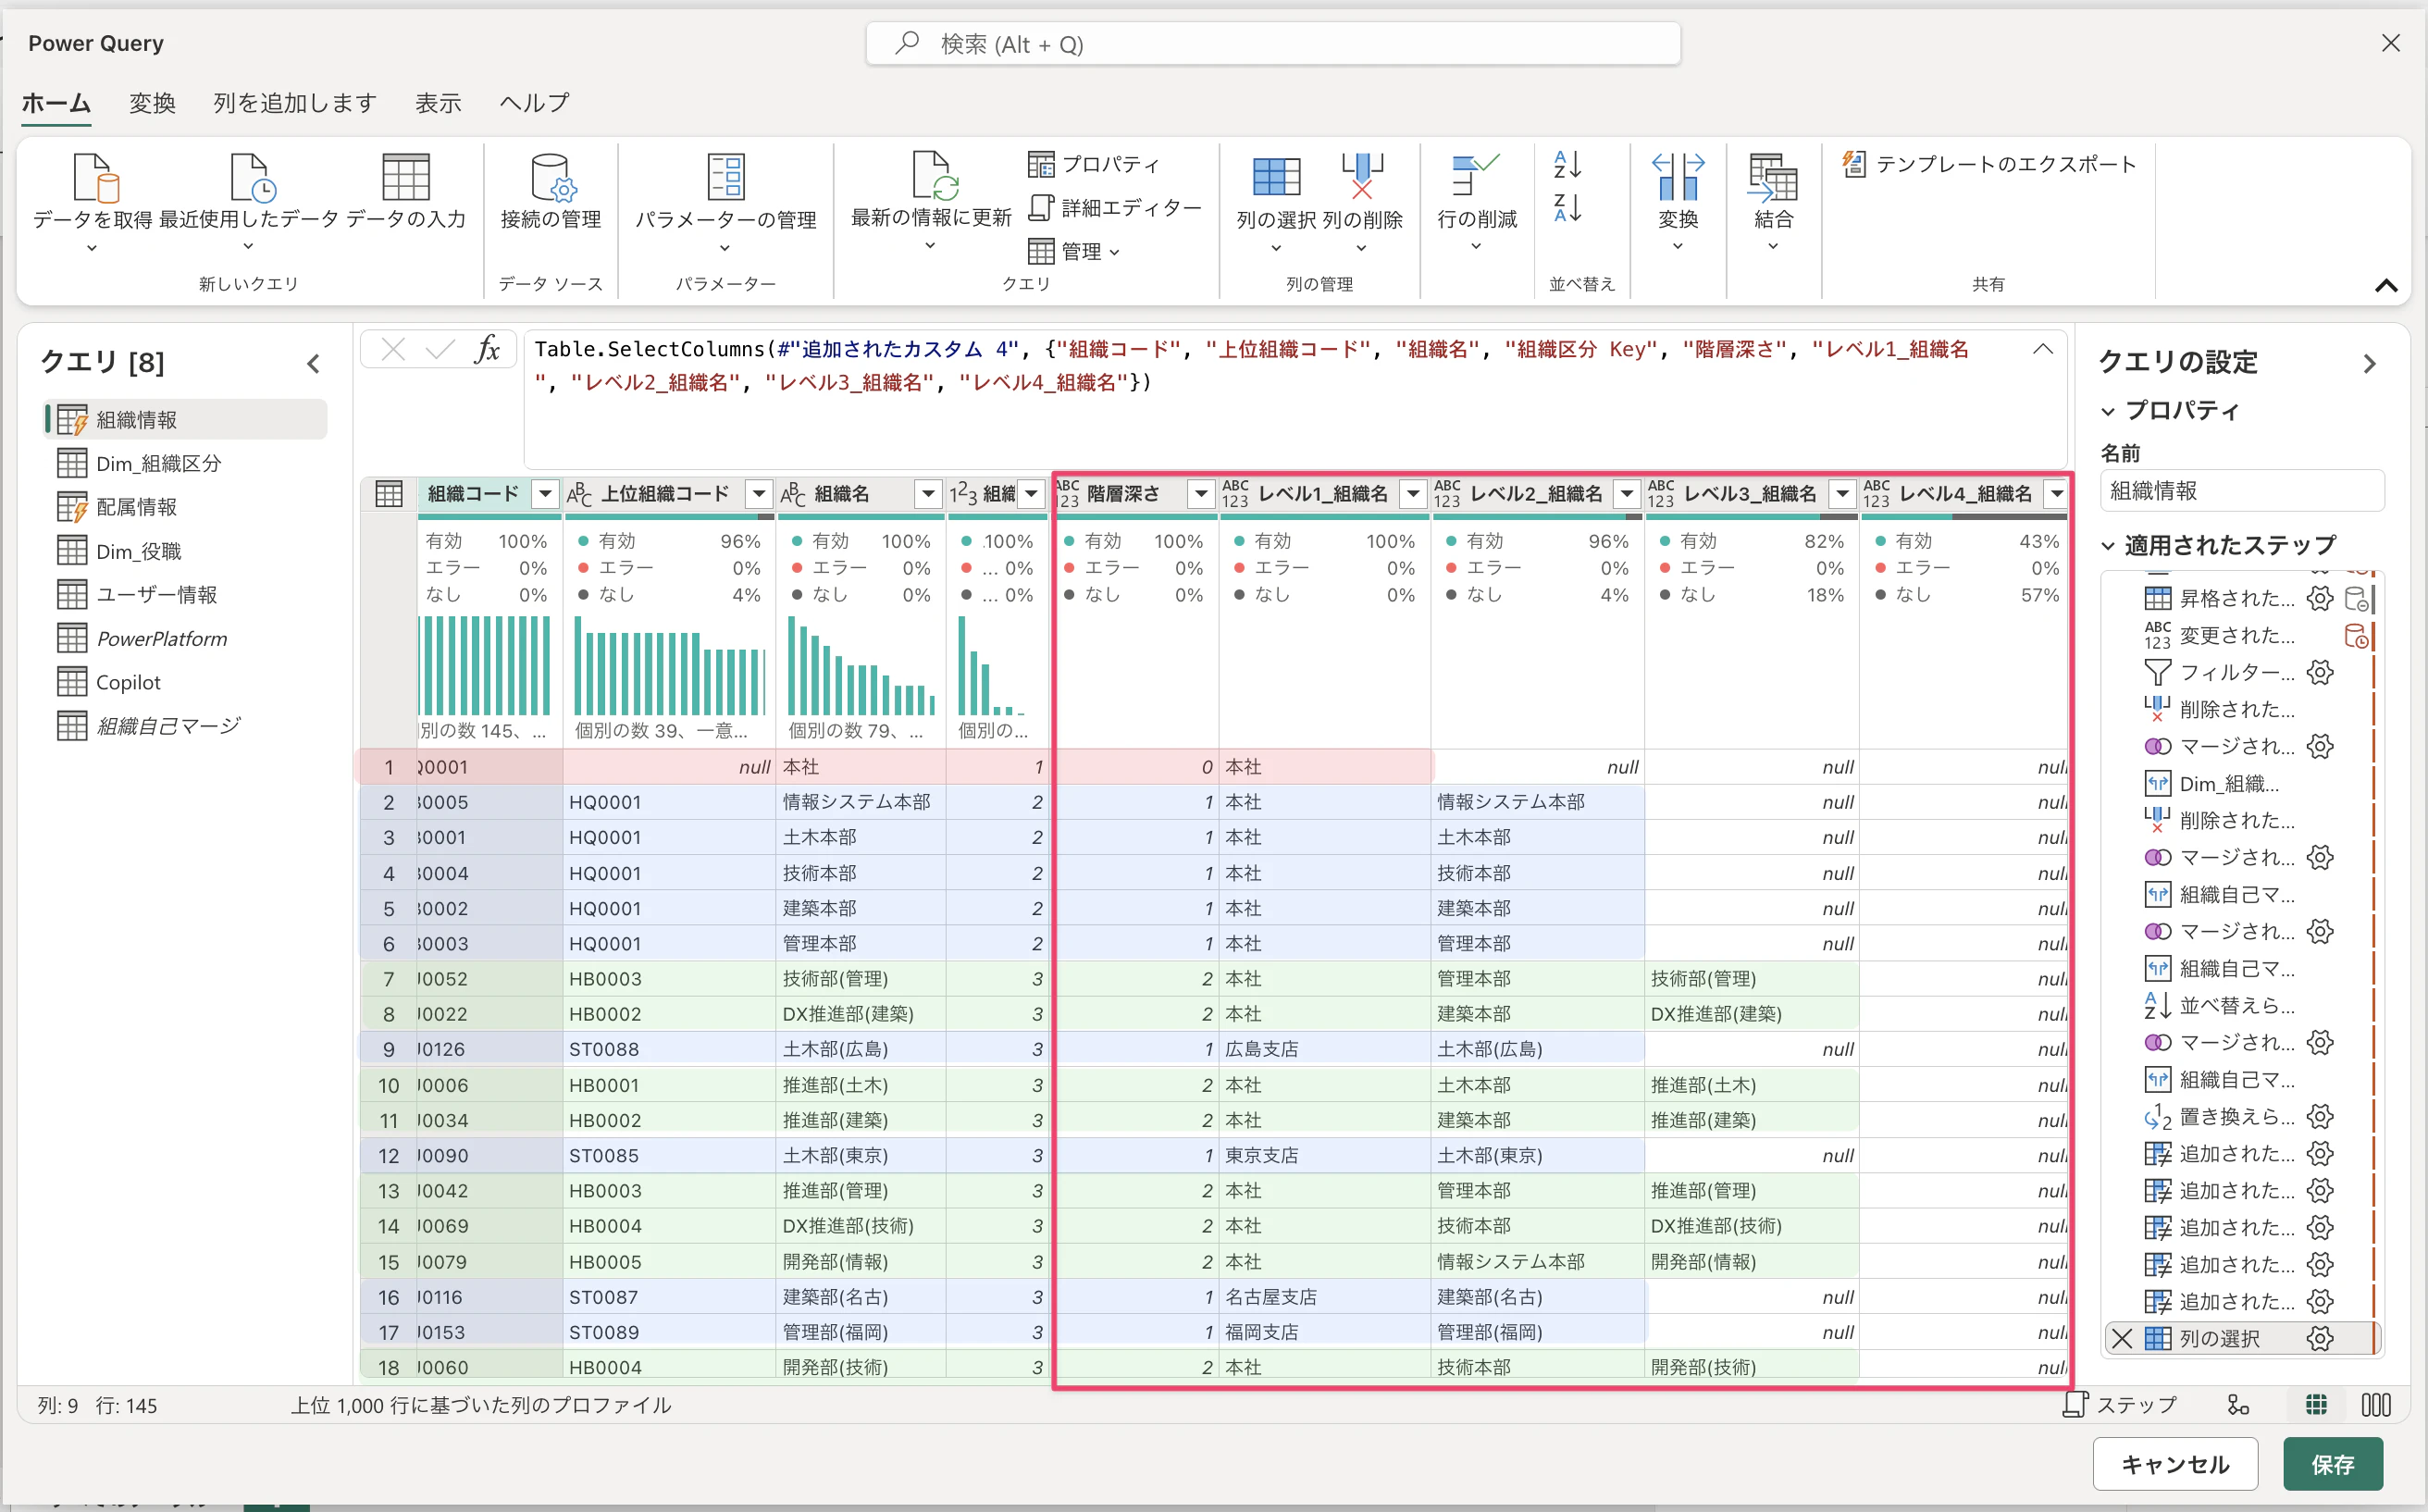Viewport: 2428px width, 1512px height.
Task: Select the data grid view icon in status bar
Action: (x=2316, y=1405)
